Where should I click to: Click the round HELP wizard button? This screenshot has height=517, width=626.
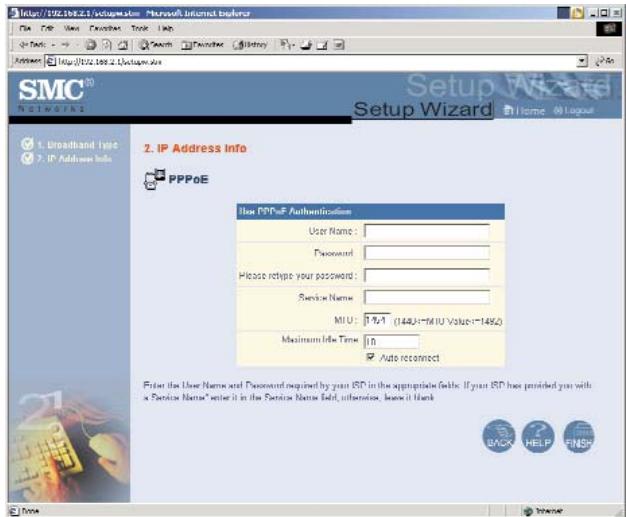pos(538,436)
